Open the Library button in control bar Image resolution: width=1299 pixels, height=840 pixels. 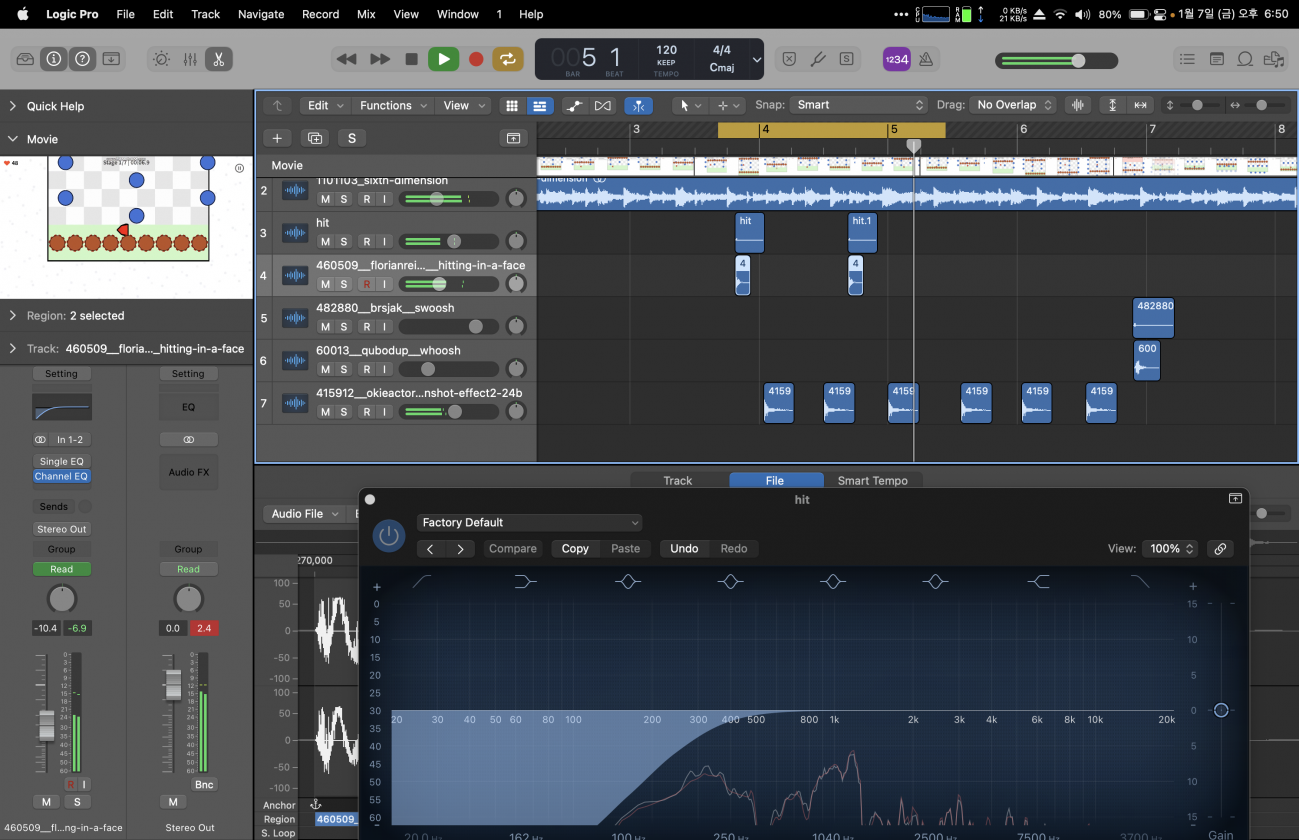pos(25,59)
